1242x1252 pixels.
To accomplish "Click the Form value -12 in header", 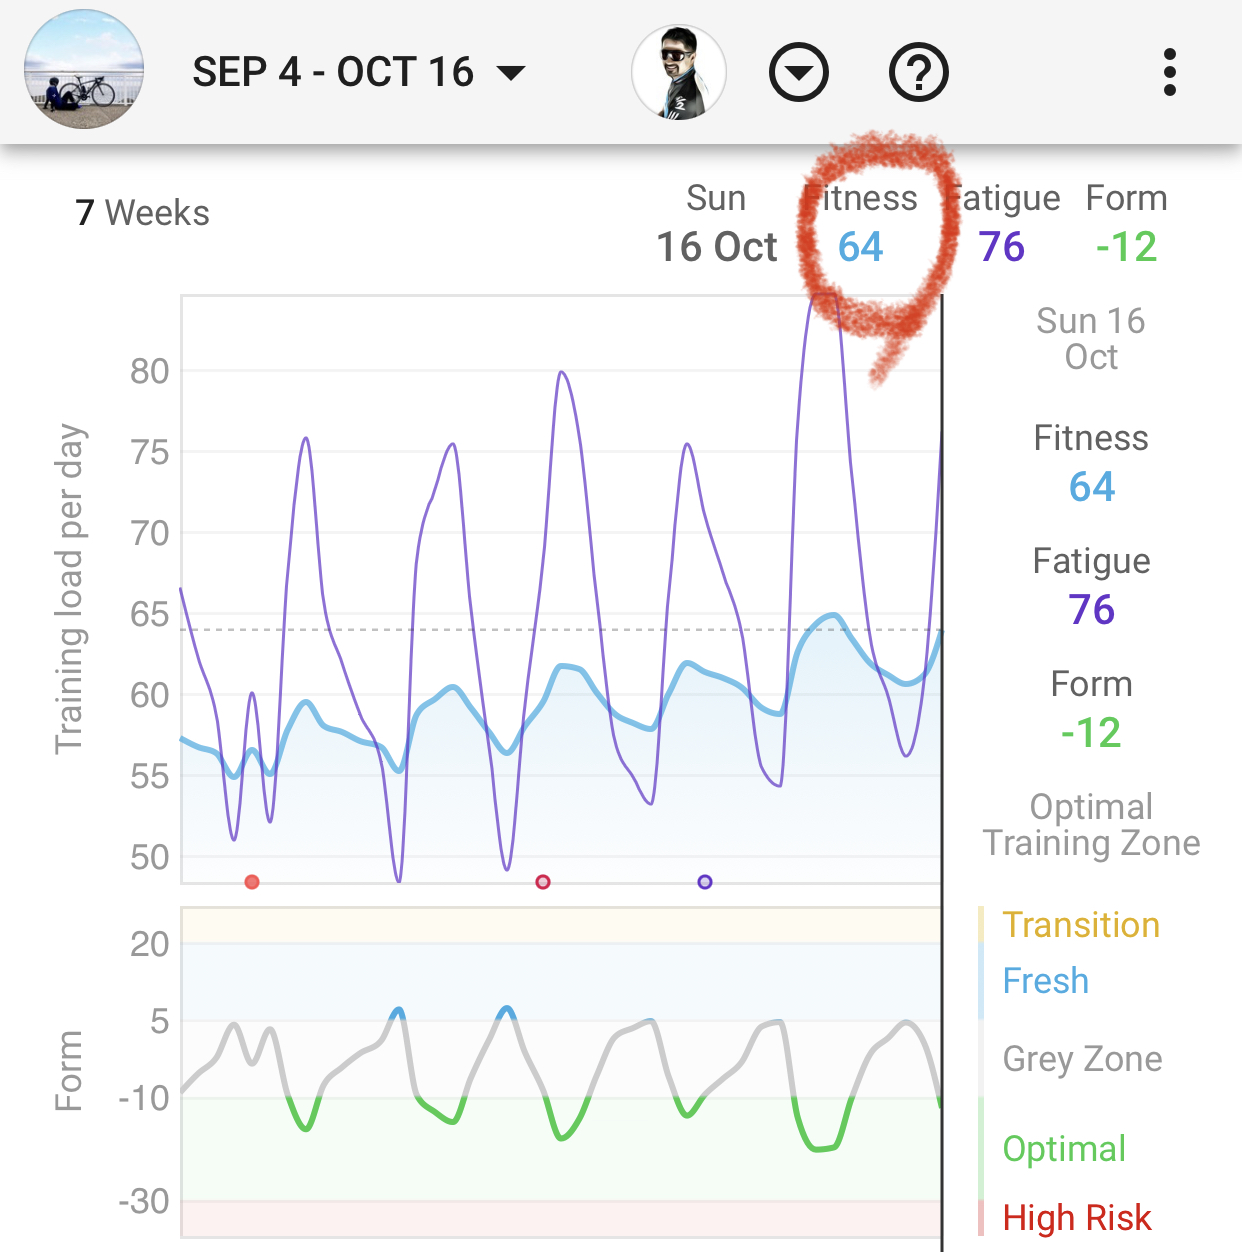I will click(x=1126, y=247).
